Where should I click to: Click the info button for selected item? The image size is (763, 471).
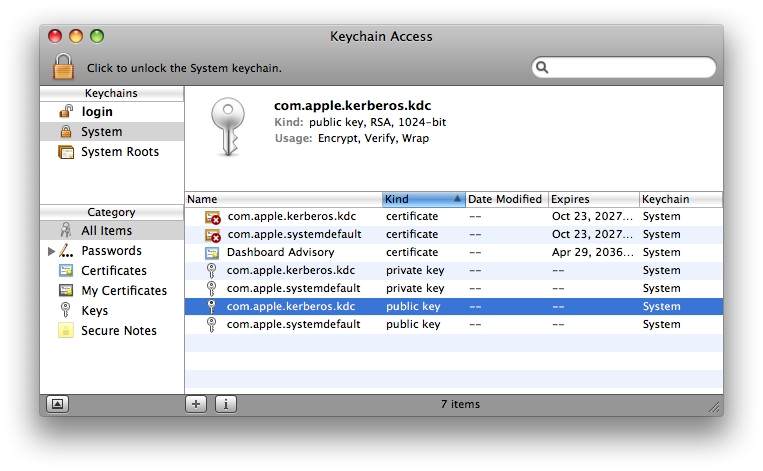click(x=226, y=404)
